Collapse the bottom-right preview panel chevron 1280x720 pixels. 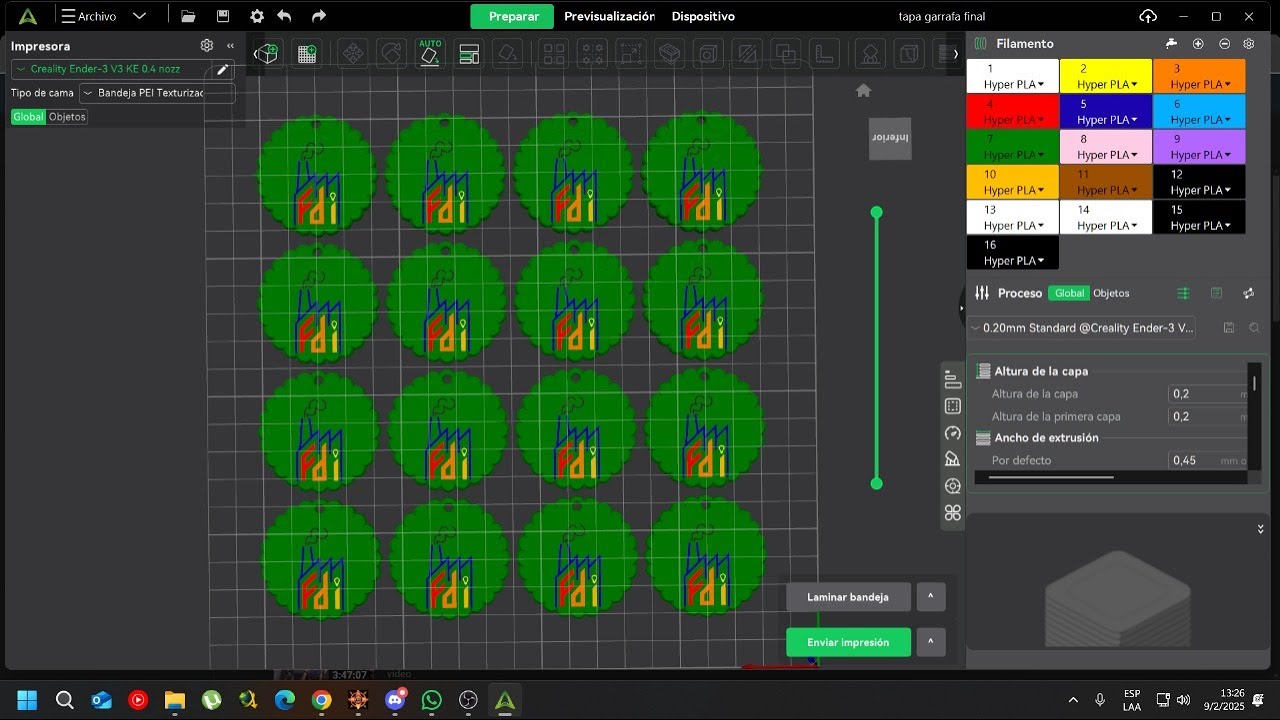point(1260,529)
